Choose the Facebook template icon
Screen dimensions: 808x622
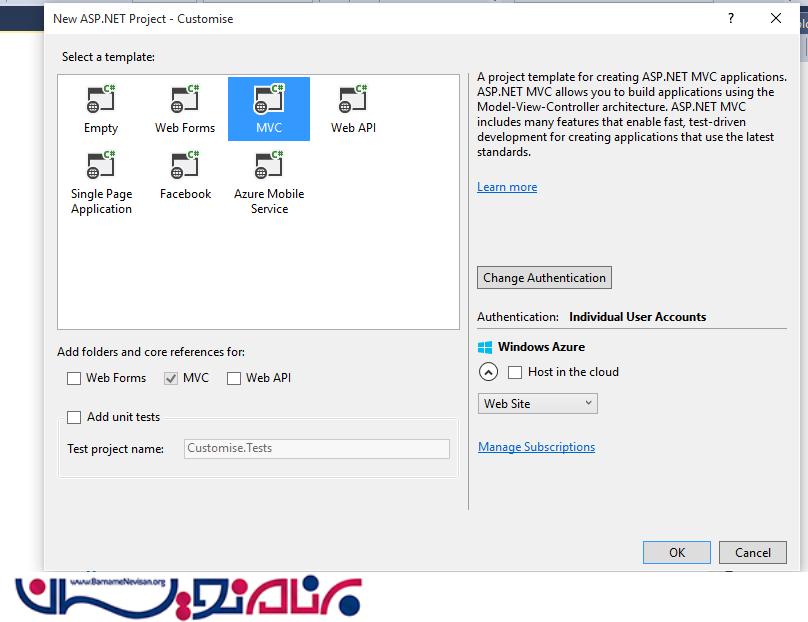pyautogui.click(x=185, y=165)
